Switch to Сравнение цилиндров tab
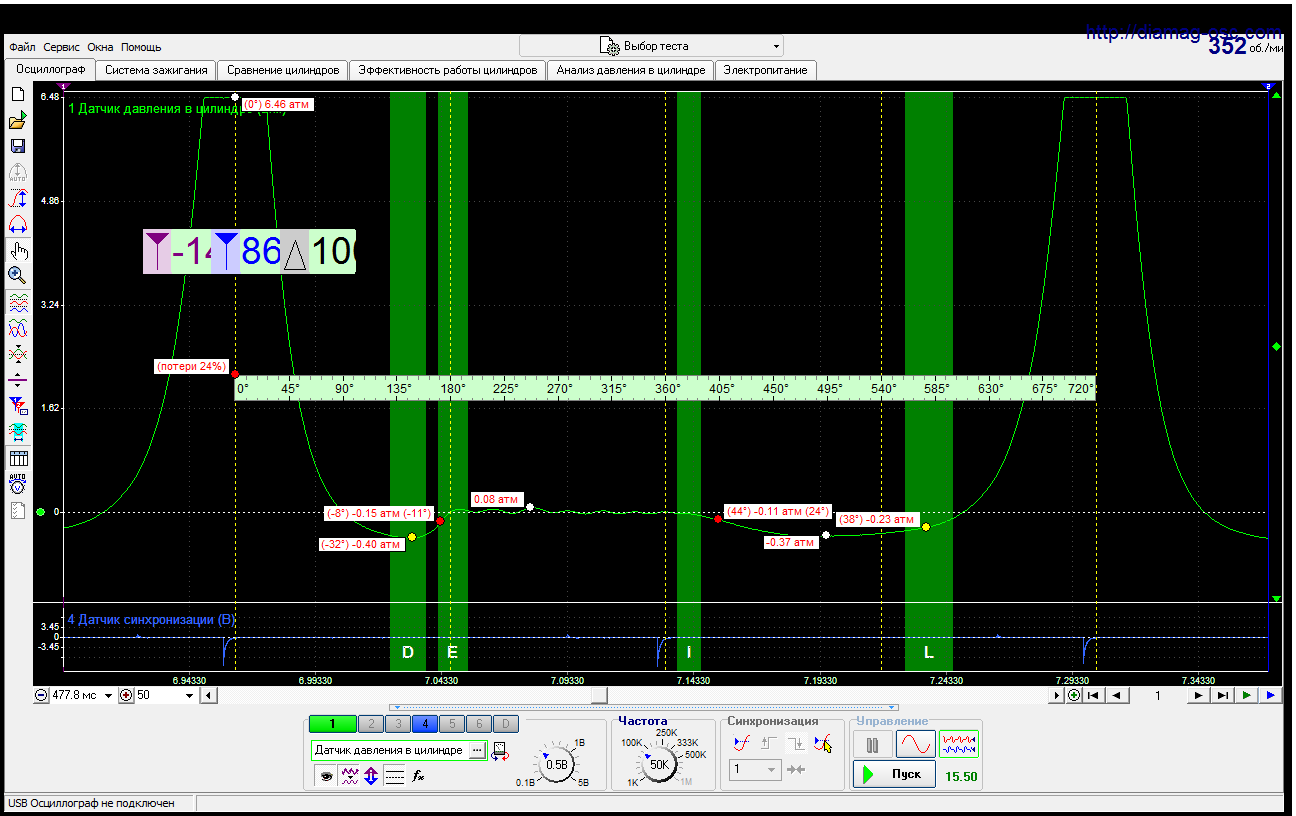 284,70
